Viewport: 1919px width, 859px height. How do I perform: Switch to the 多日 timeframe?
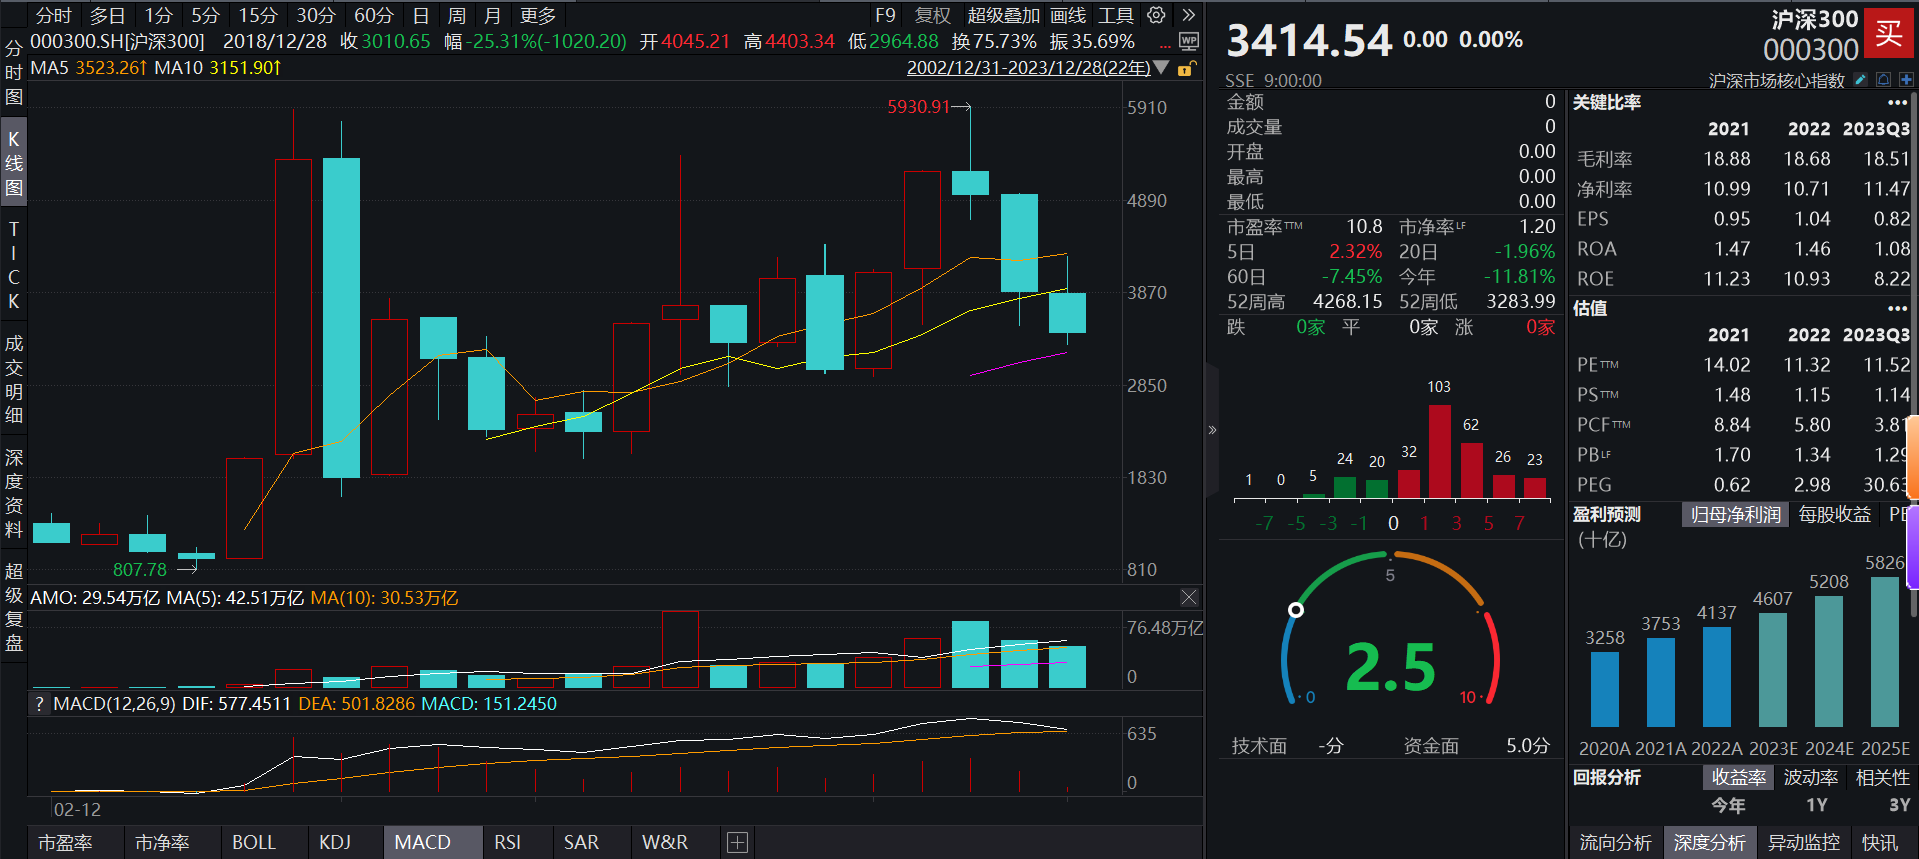[108, 15]
